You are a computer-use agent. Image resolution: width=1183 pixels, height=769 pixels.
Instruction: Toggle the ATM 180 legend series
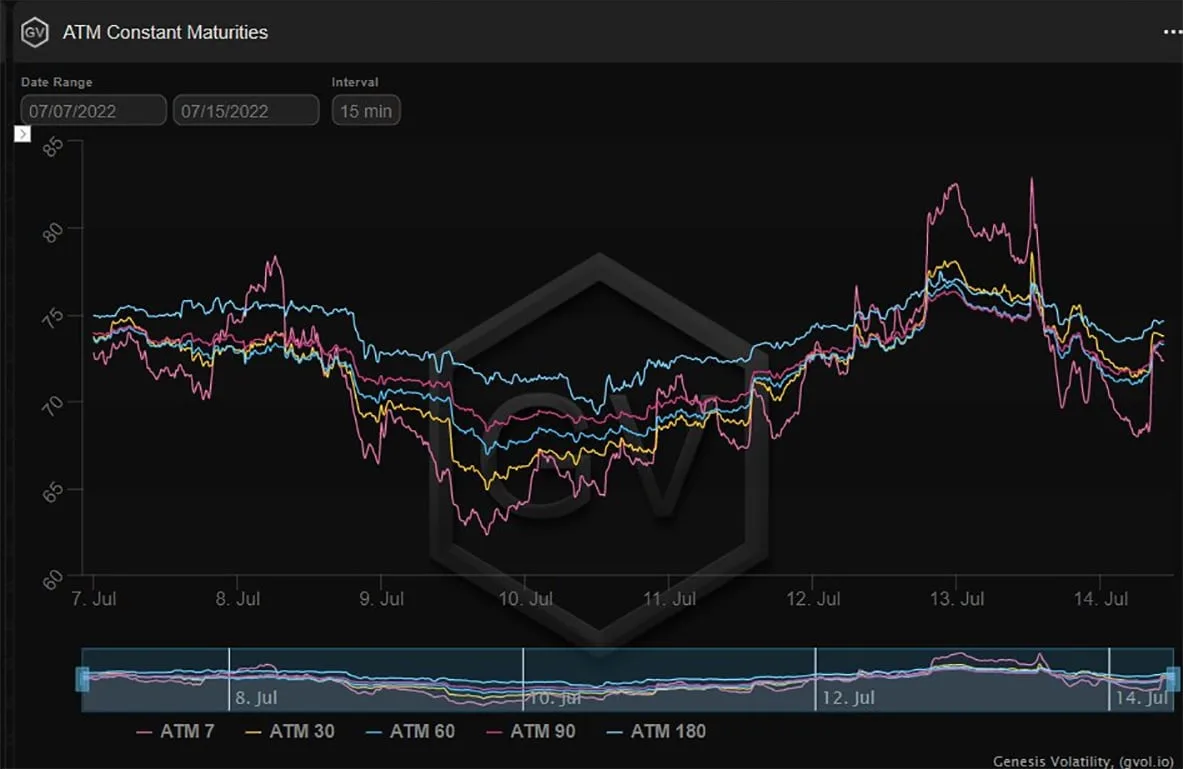(x=656, y=731)
